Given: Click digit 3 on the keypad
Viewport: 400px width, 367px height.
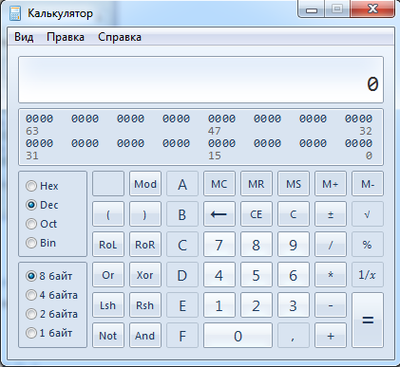Looking at the screenshot, I should point(293,305).
